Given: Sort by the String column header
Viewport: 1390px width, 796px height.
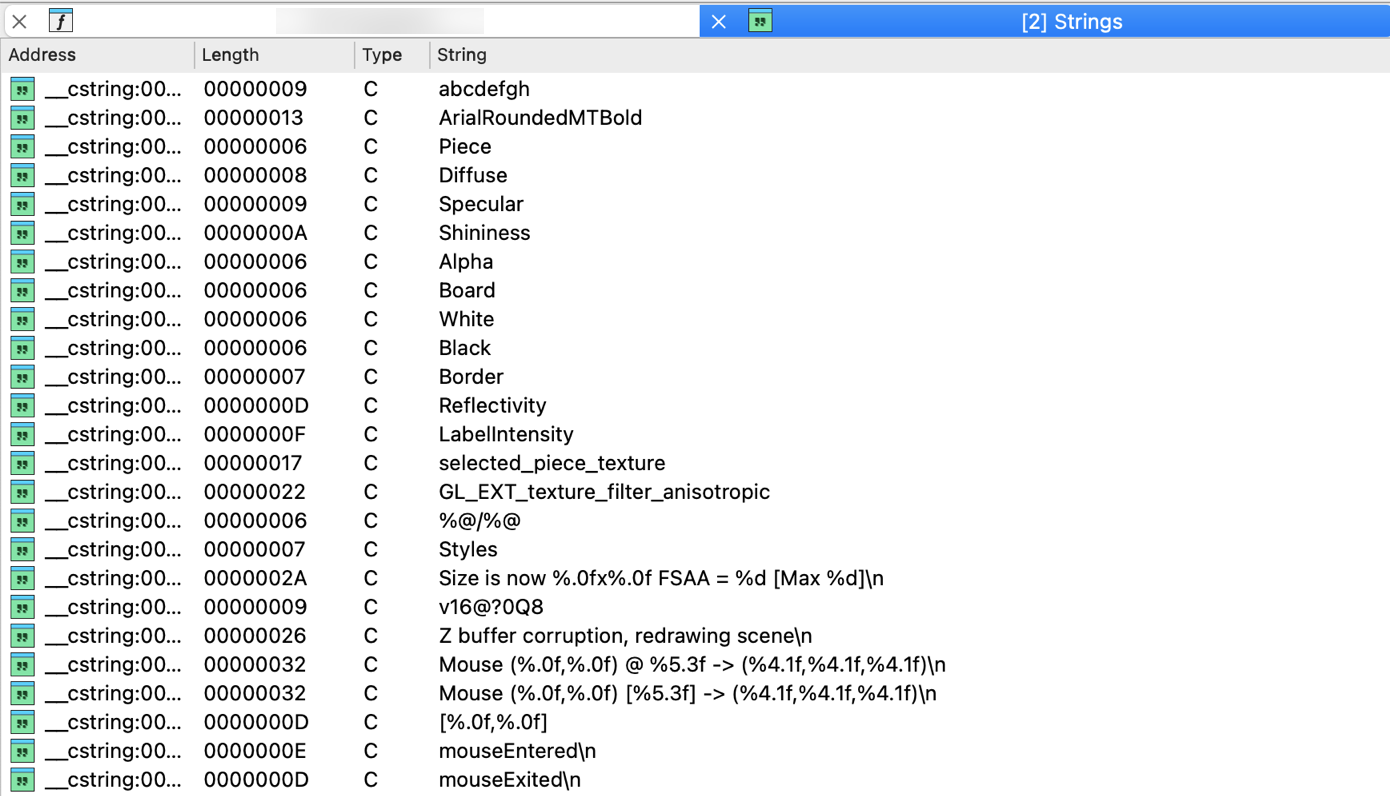Looking at the screenshot, I should pos(462,55).
